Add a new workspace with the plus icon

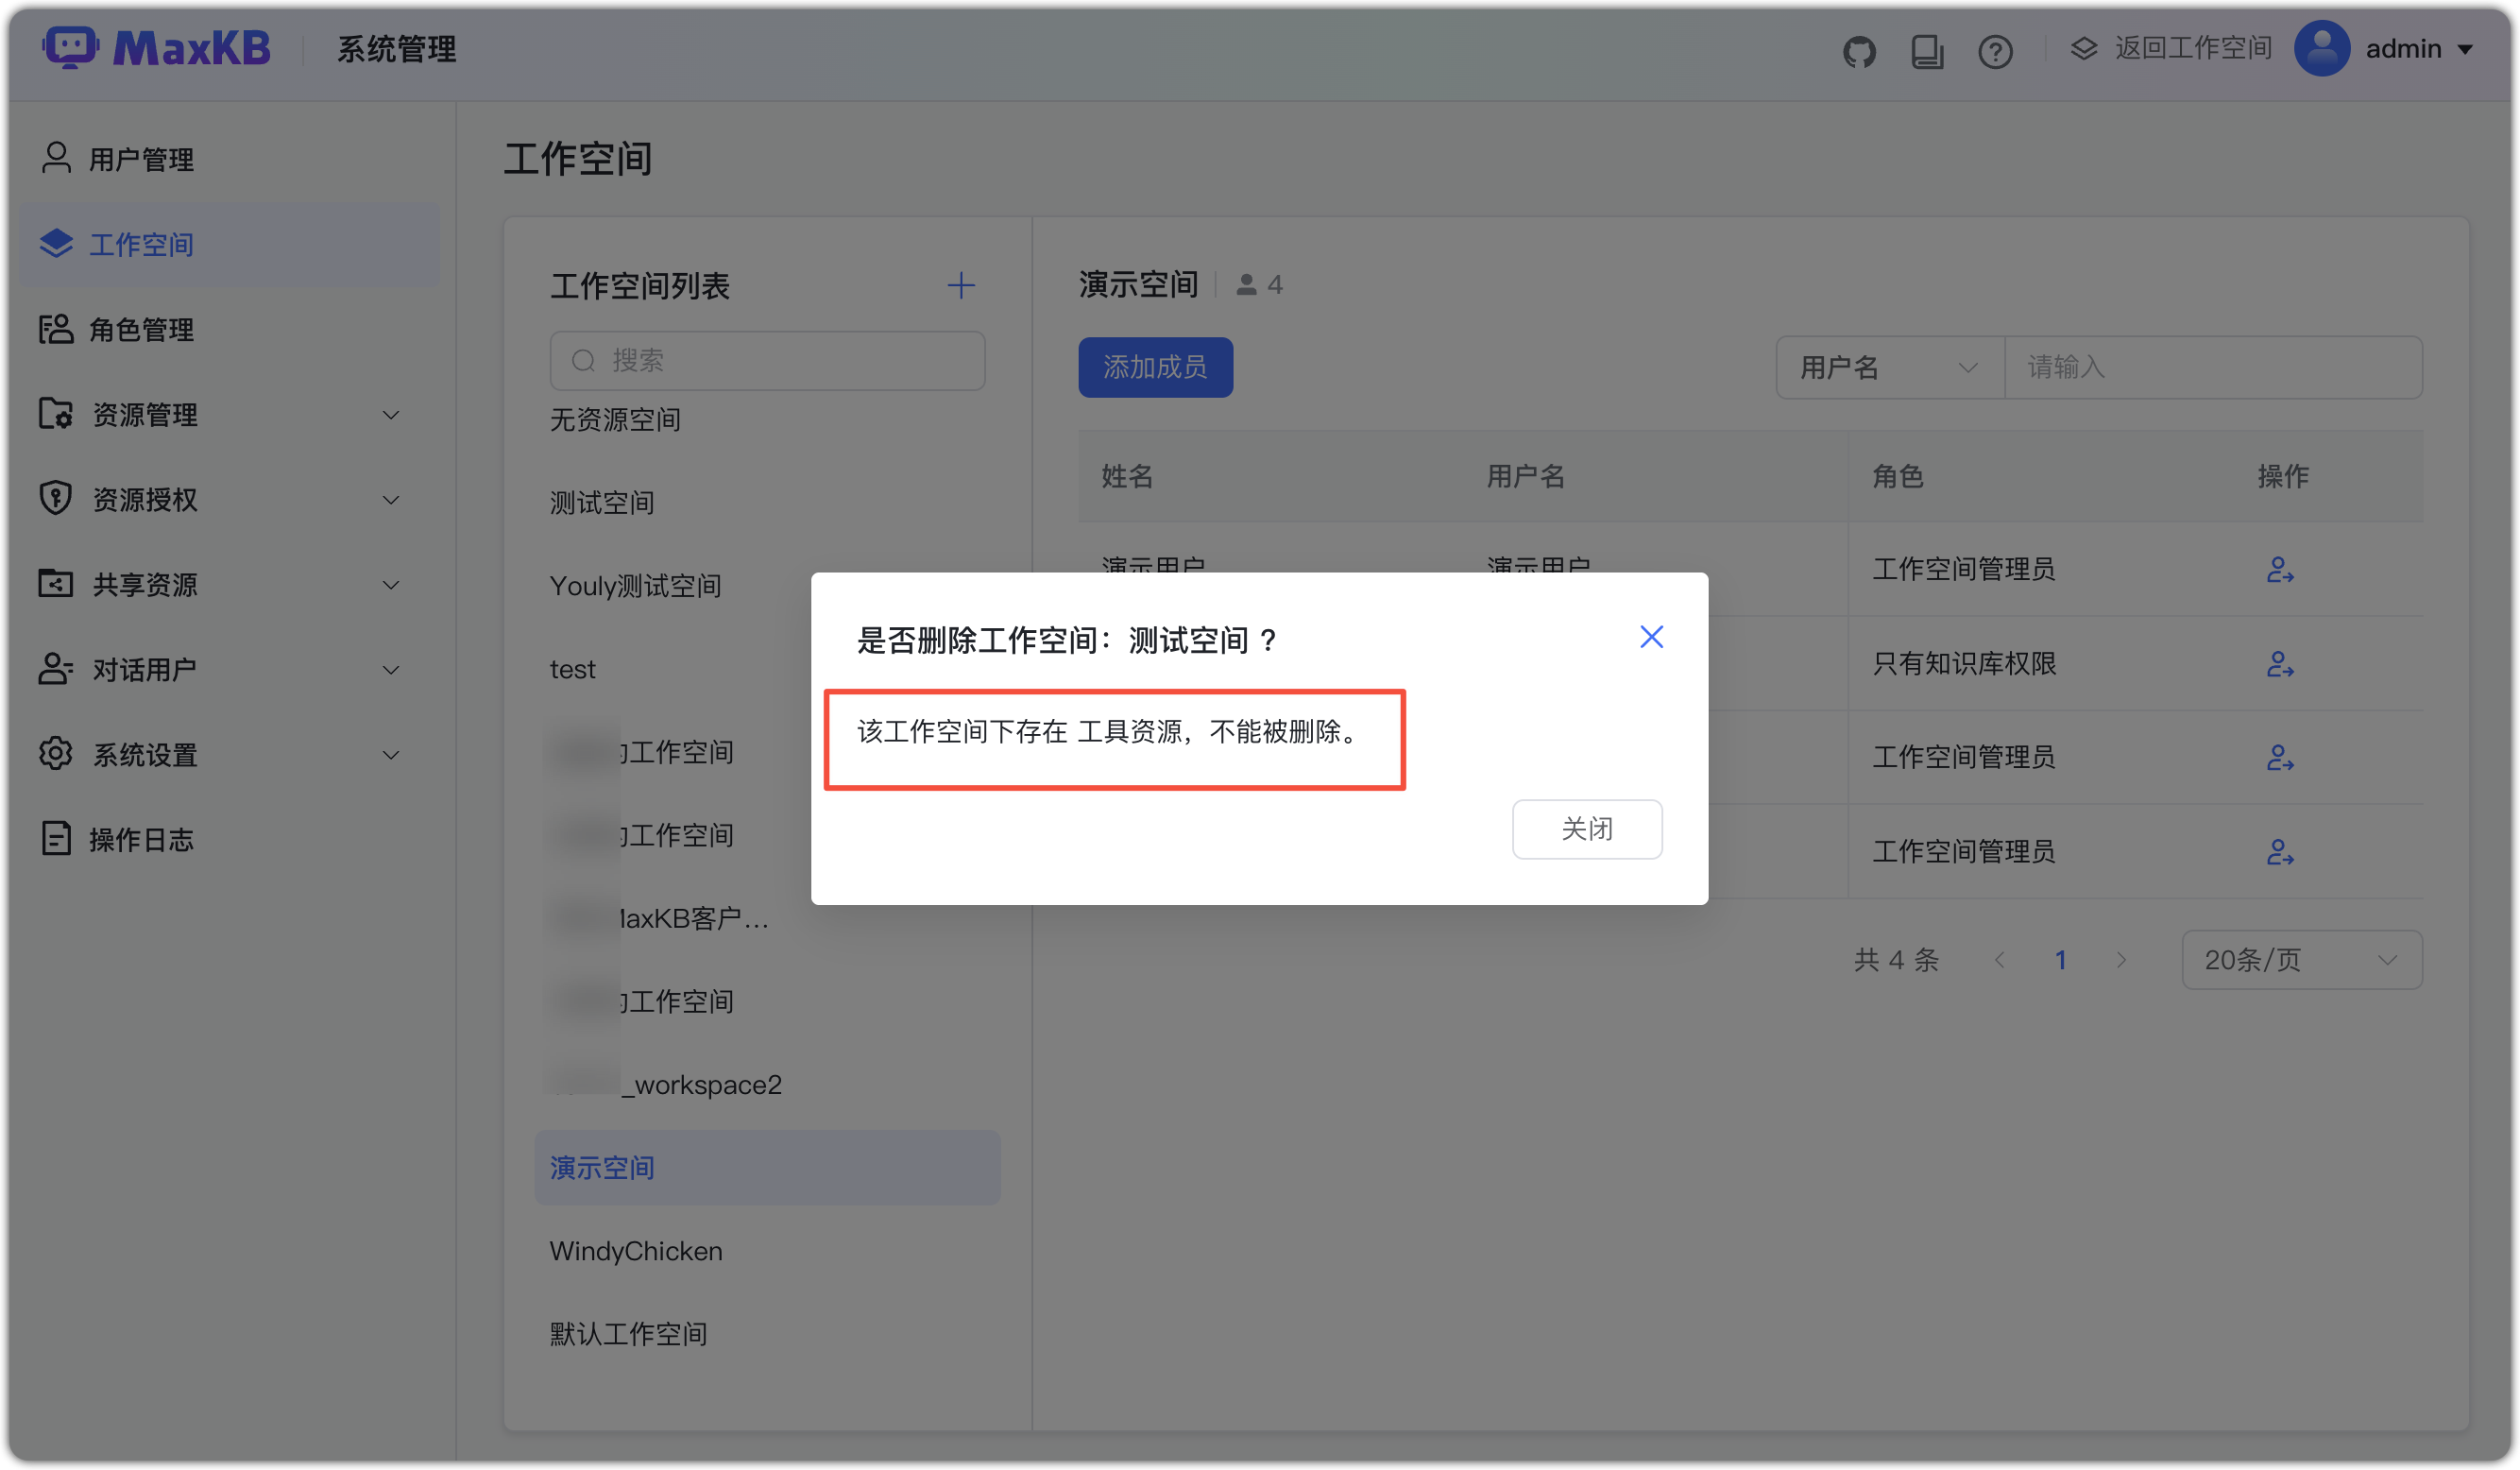tap(959, 285)
